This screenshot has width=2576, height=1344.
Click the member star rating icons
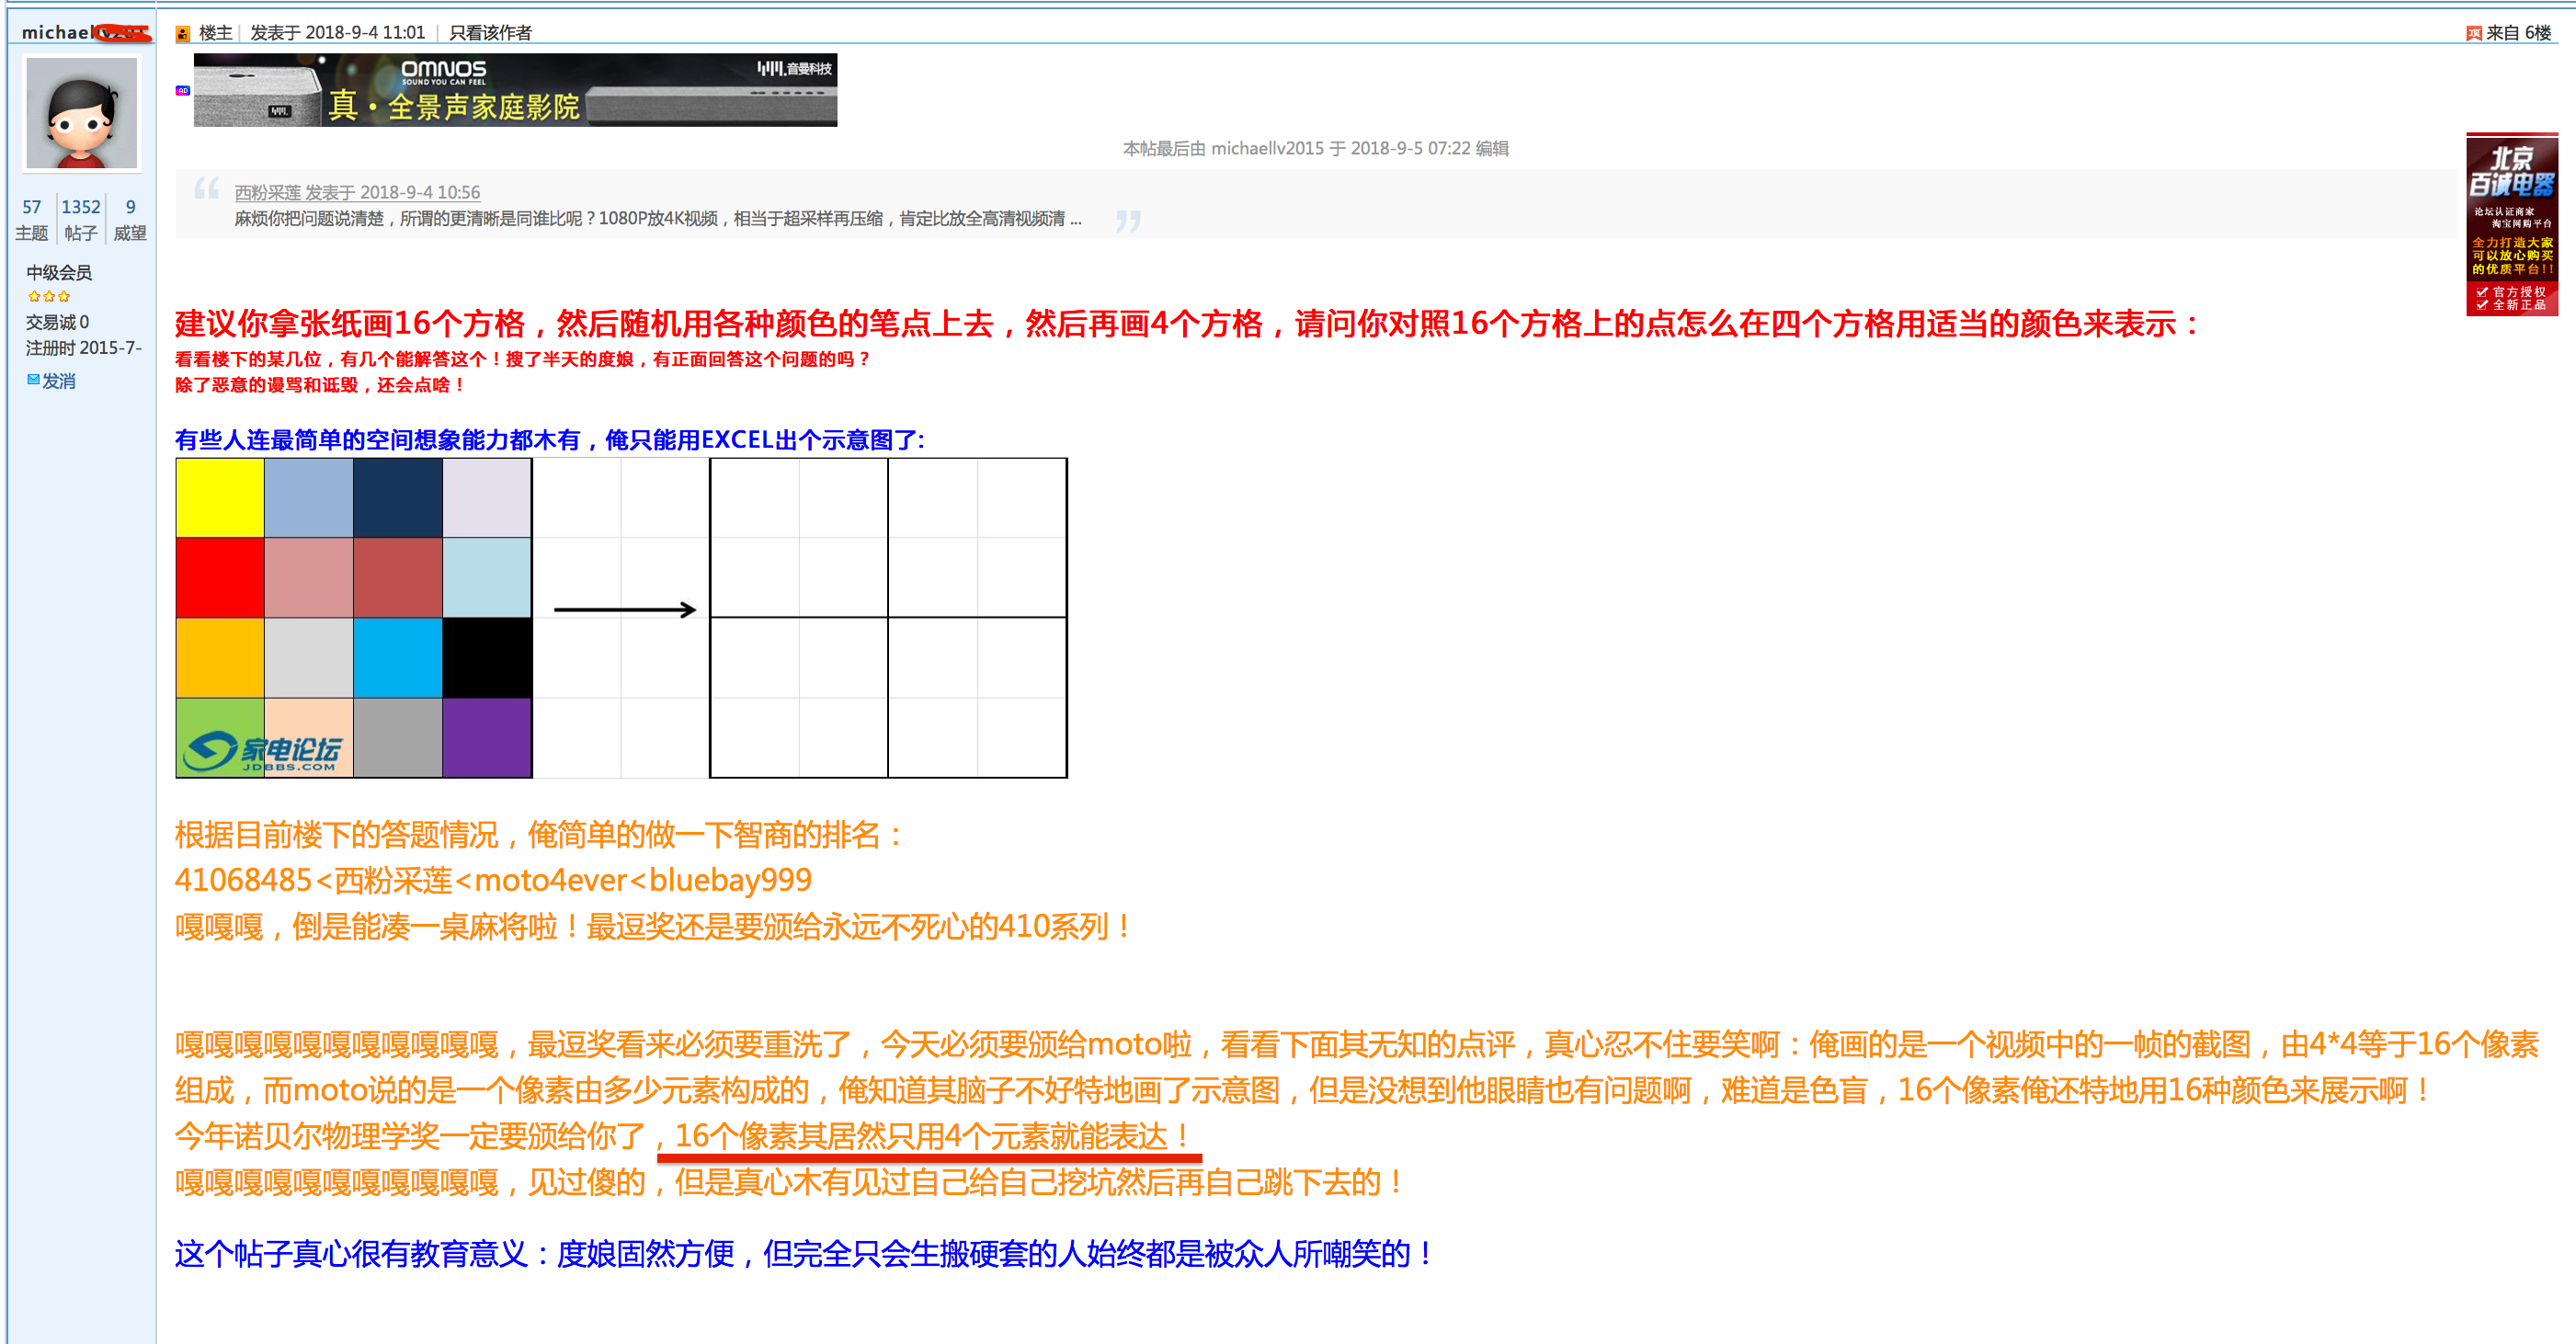tap(49, 296)
